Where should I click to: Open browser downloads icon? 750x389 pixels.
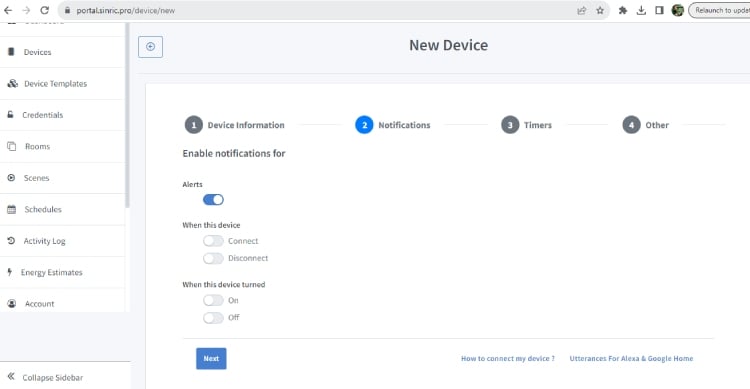pos(641,11)
